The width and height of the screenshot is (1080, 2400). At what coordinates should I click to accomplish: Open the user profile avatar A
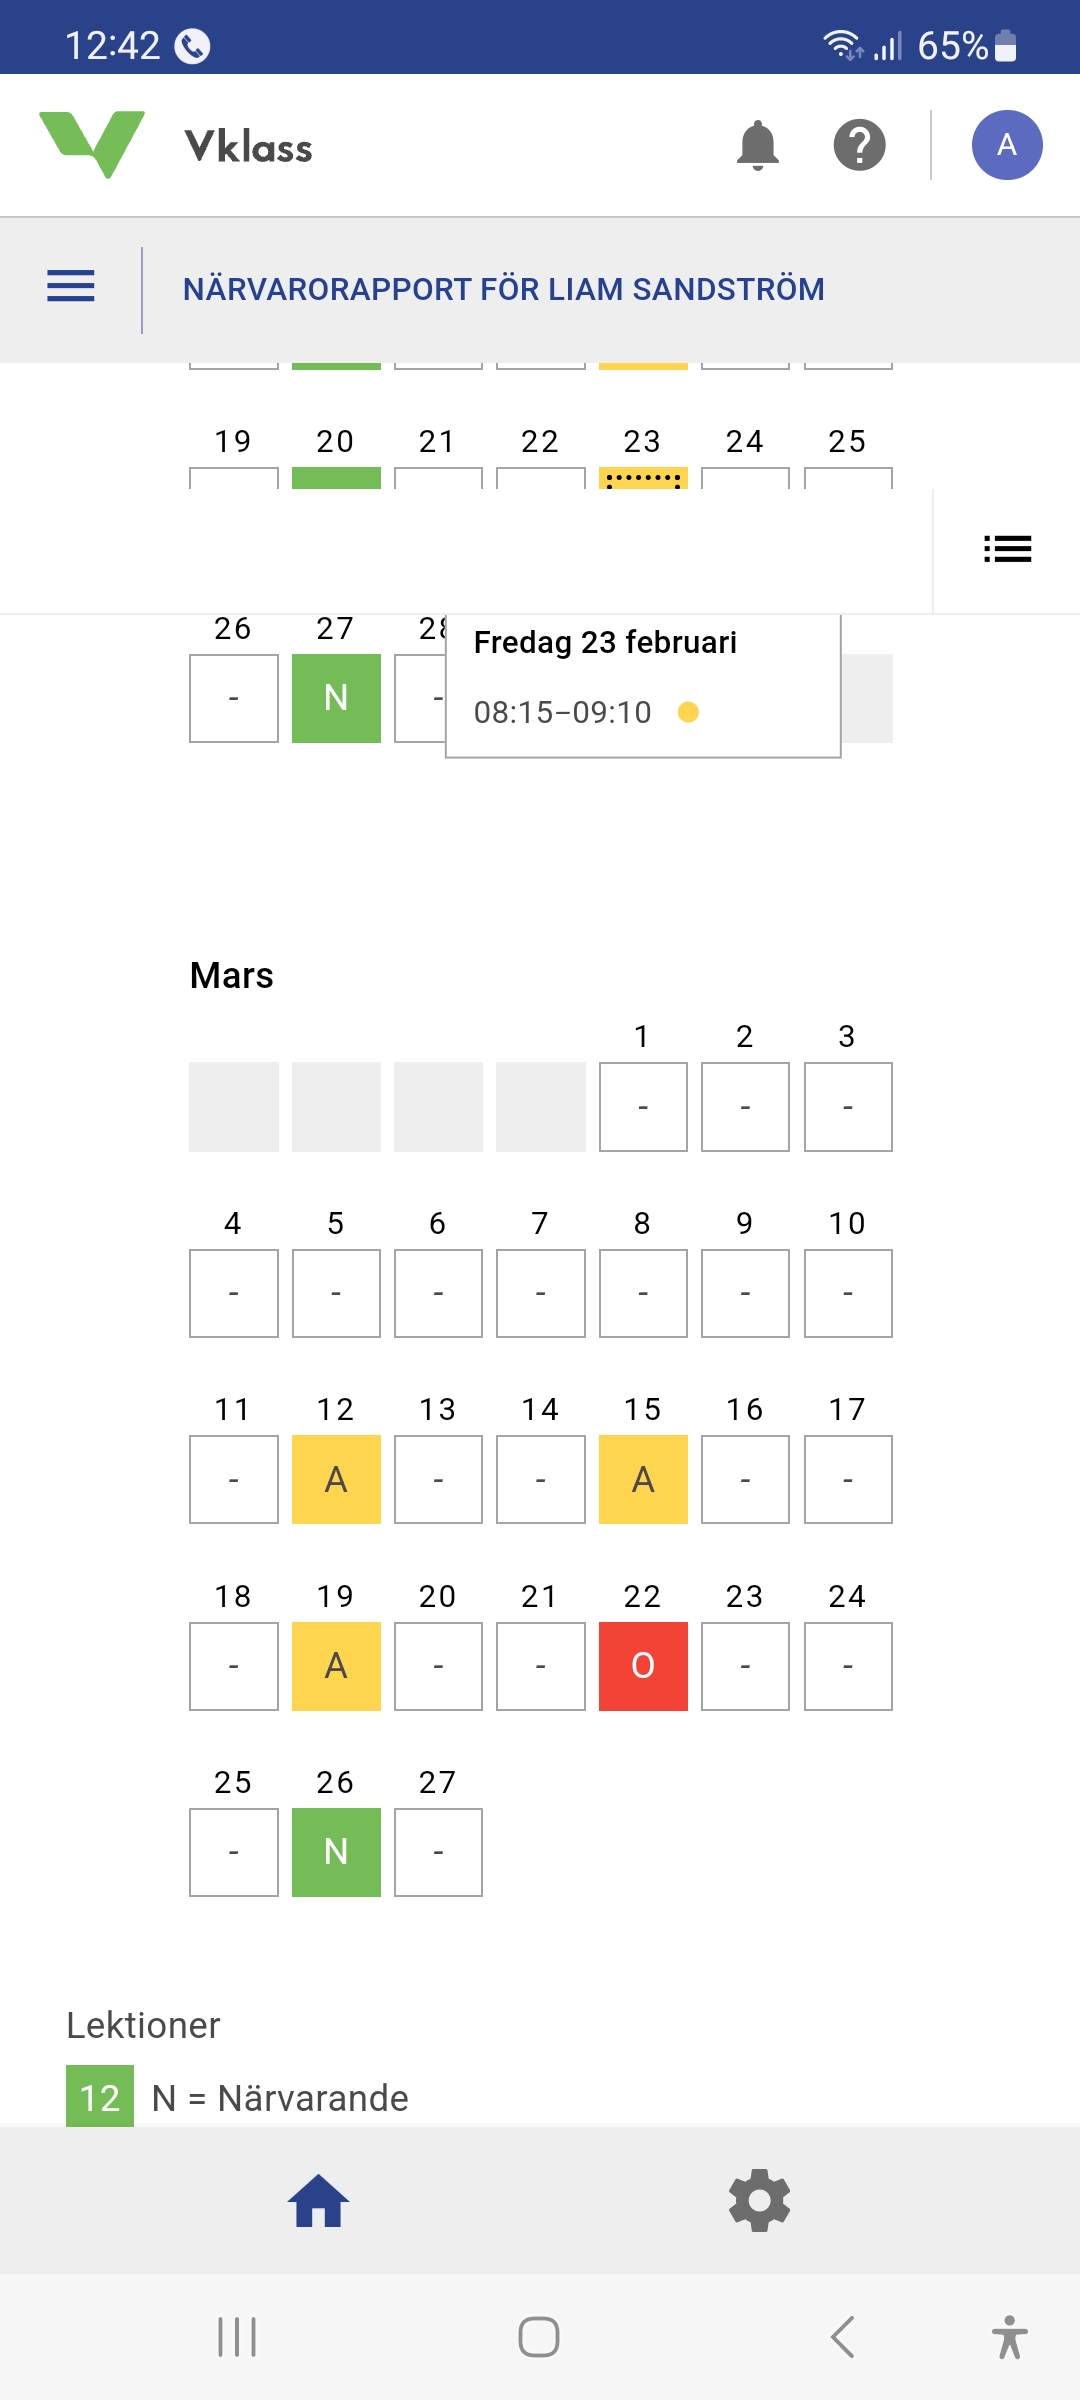pos(1006,146)
